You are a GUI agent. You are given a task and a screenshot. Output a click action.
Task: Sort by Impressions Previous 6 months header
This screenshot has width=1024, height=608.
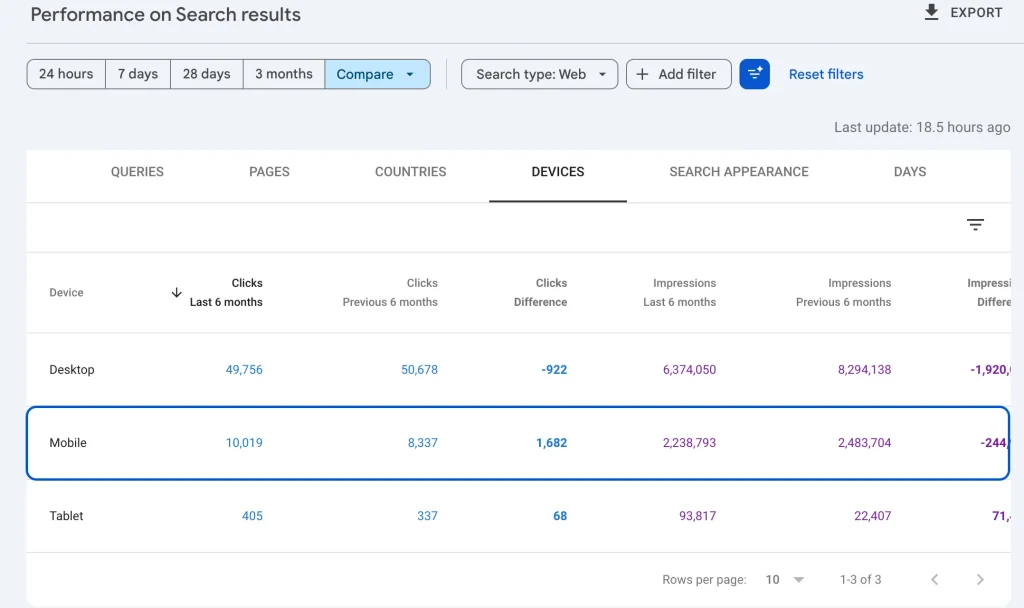(843, 293)
